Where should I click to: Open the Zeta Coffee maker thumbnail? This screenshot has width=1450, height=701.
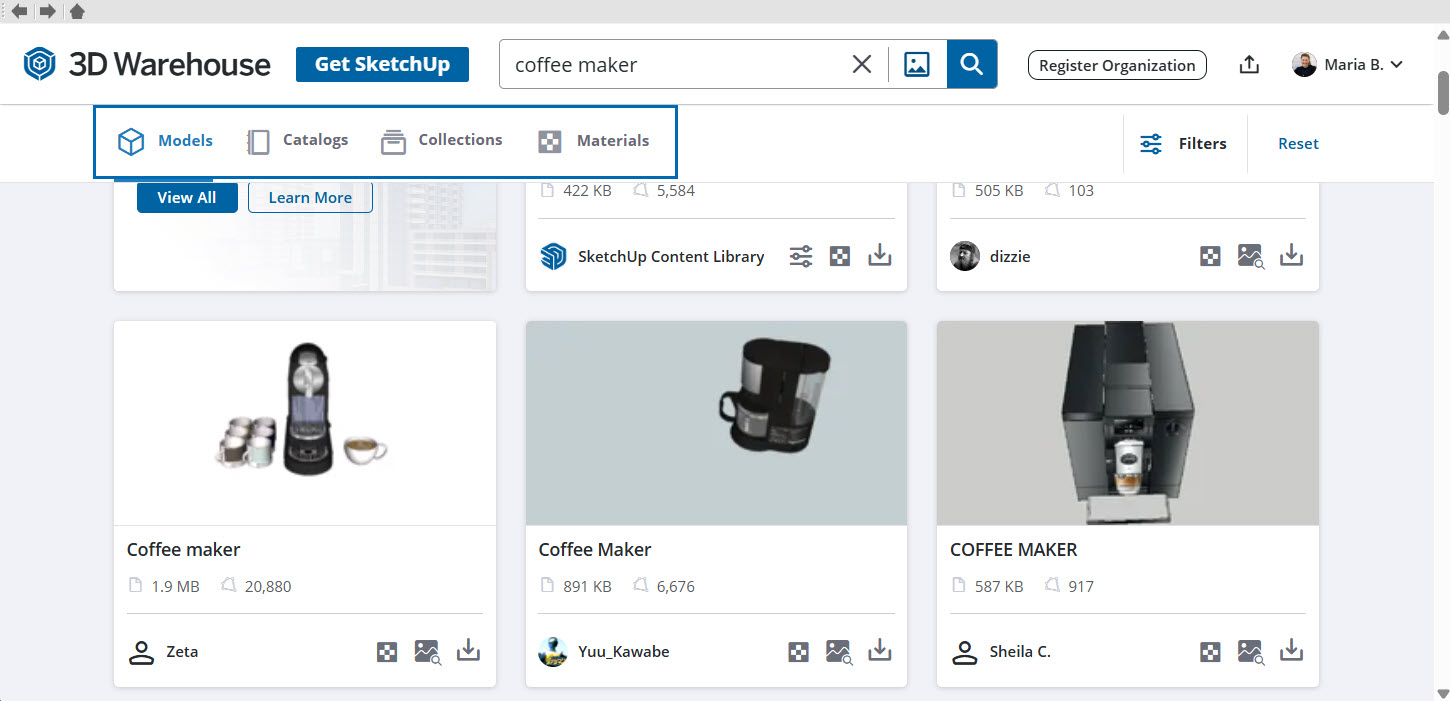pyautogui.click(x=305, y=423)
